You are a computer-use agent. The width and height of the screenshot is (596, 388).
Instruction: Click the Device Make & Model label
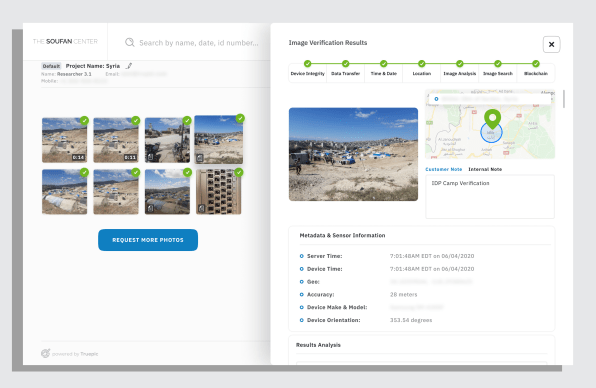point(337,307)
